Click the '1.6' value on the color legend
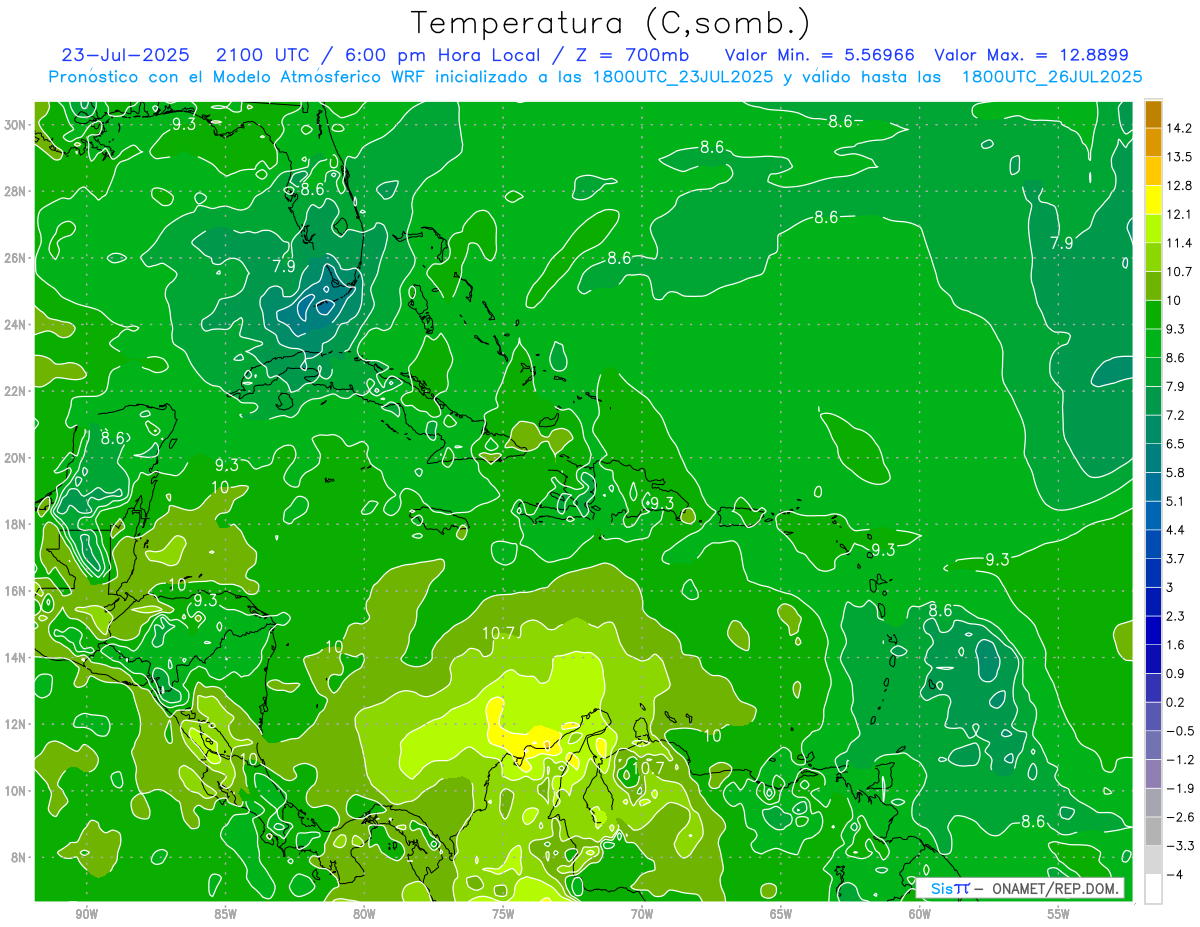1200x927 pixels. click(1176, 645)
